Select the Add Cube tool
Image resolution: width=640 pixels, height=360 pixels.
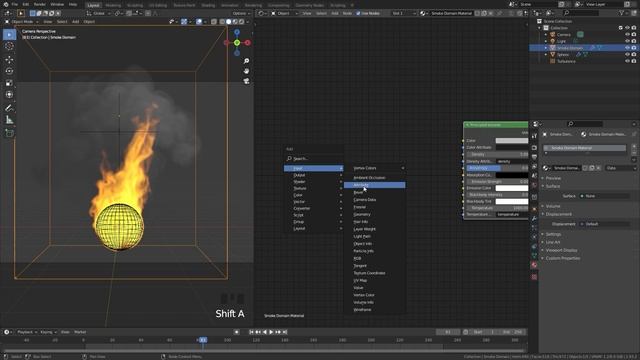[9, 133]
